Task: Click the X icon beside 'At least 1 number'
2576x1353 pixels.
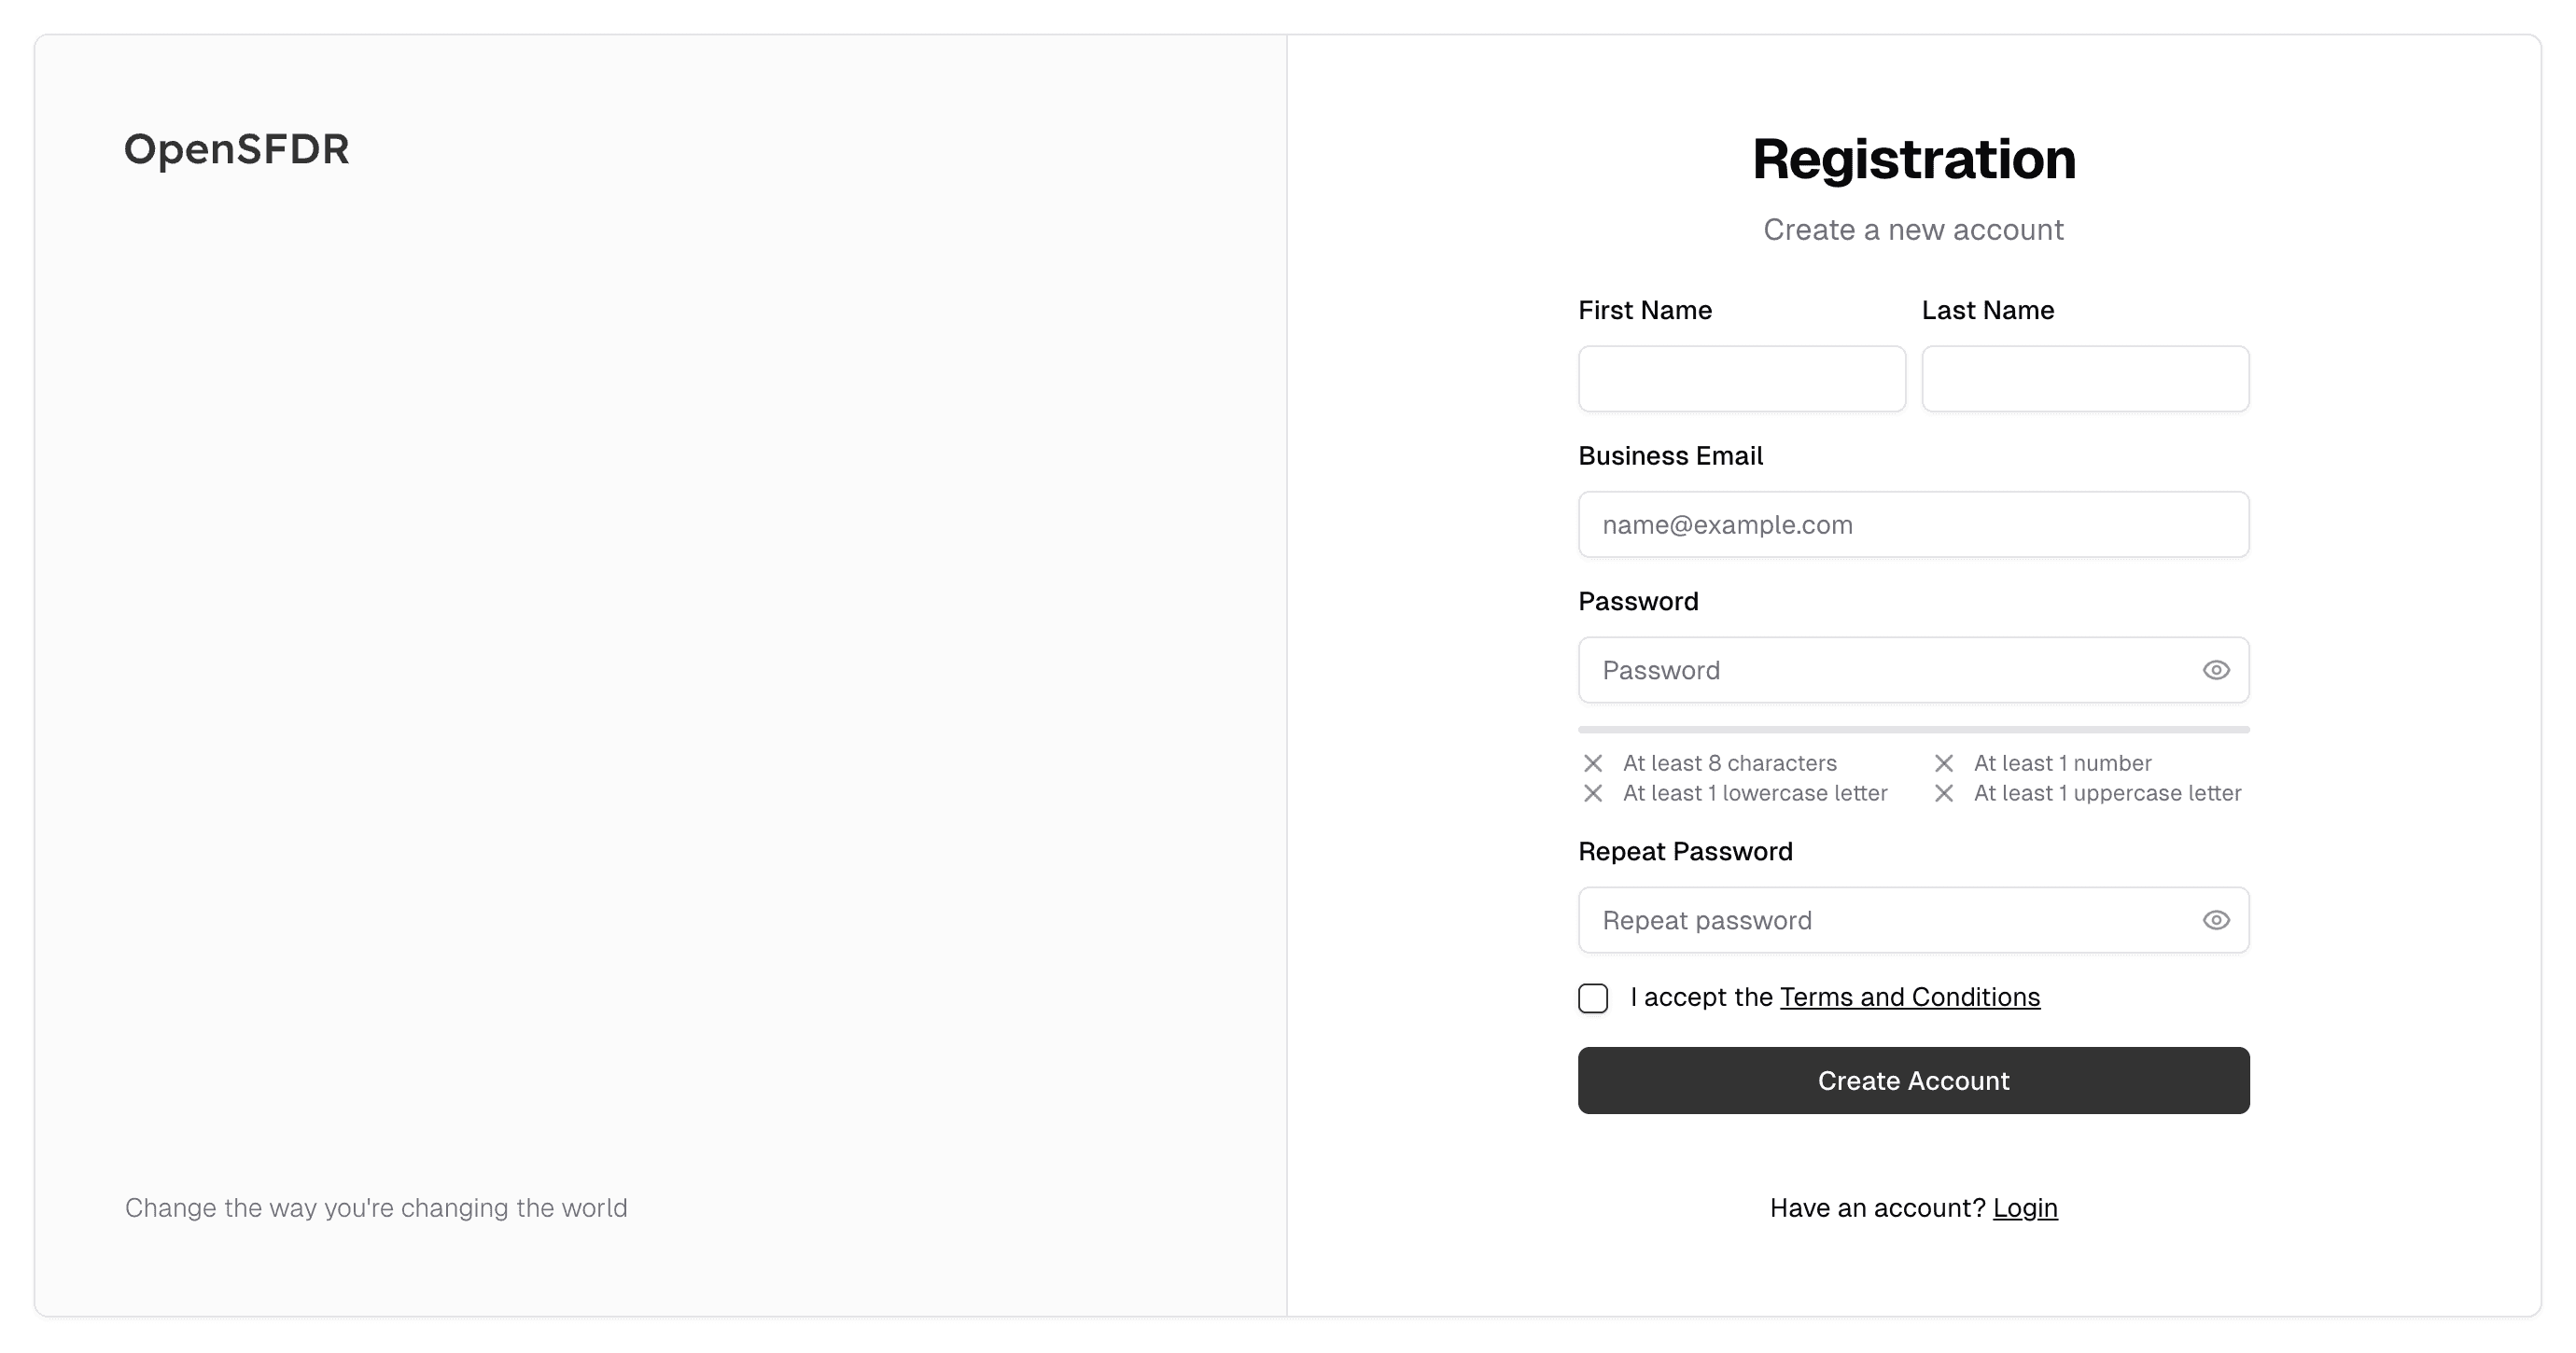Action: tap(1943, 763)
